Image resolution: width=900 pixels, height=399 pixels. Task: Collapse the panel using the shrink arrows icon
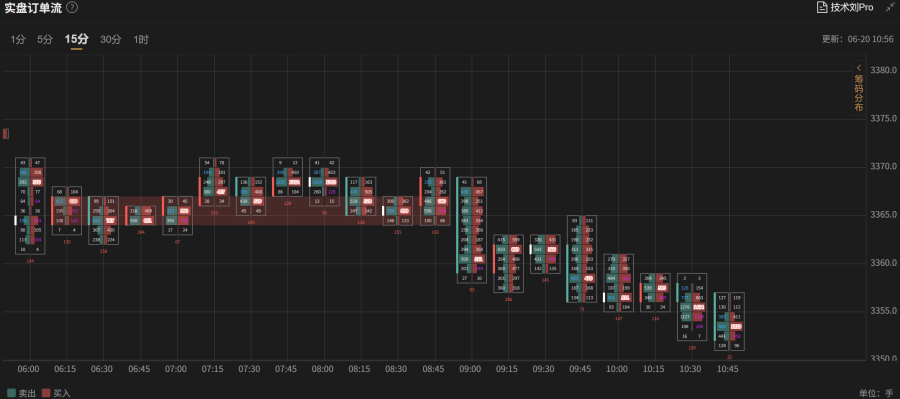click(x=889, y=7)
